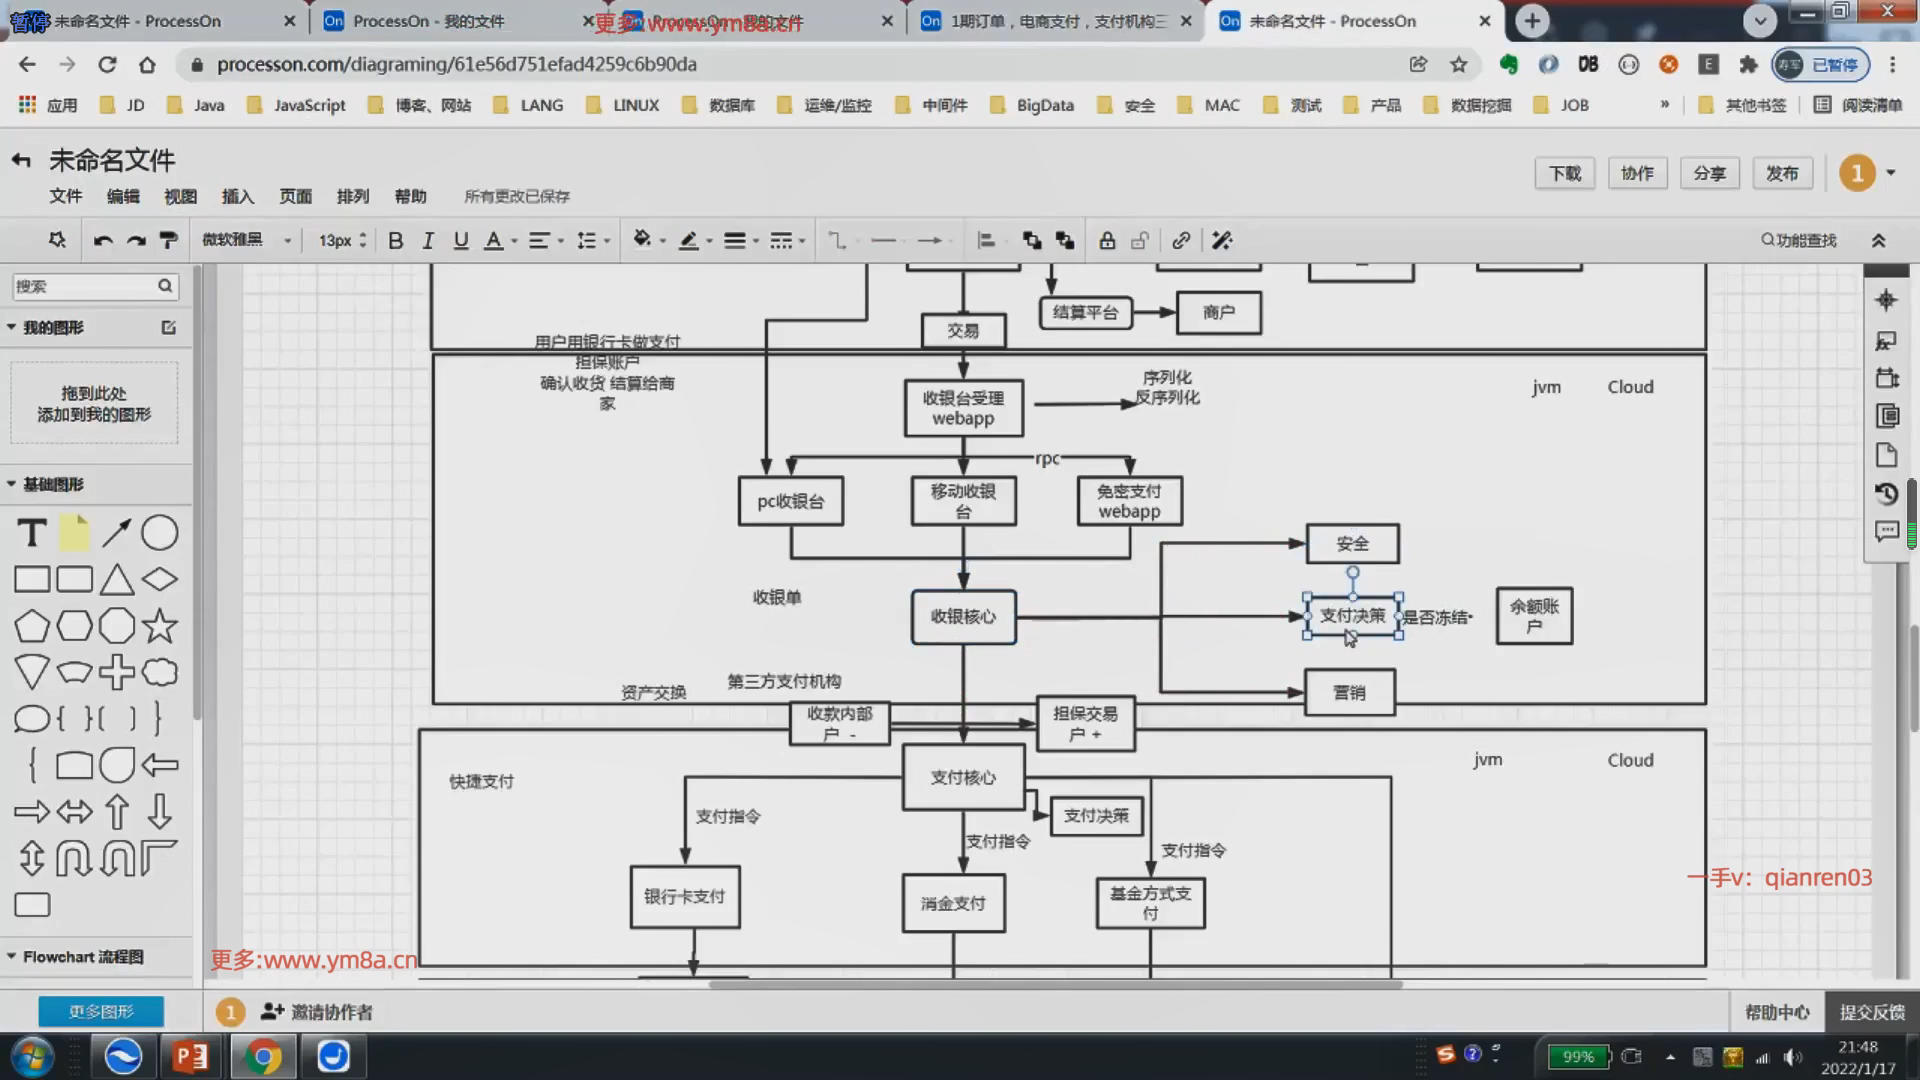Image resolution: width=1920 pixels, height=1080 pixels.
Task: Click the 更多图形 button
Action: [x=101, y=1012]
